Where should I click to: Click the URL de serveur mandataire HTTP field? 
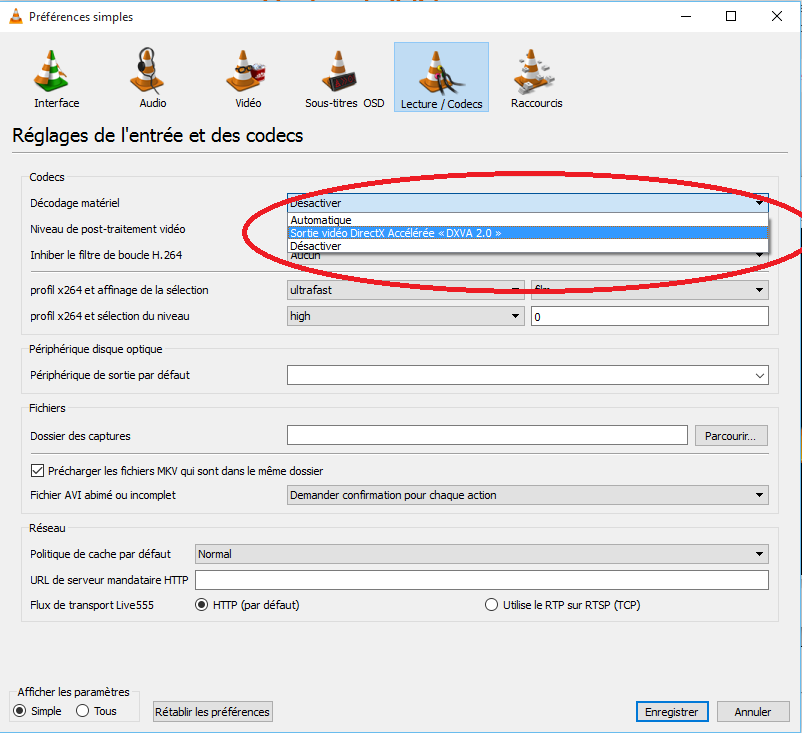(481, 580)
